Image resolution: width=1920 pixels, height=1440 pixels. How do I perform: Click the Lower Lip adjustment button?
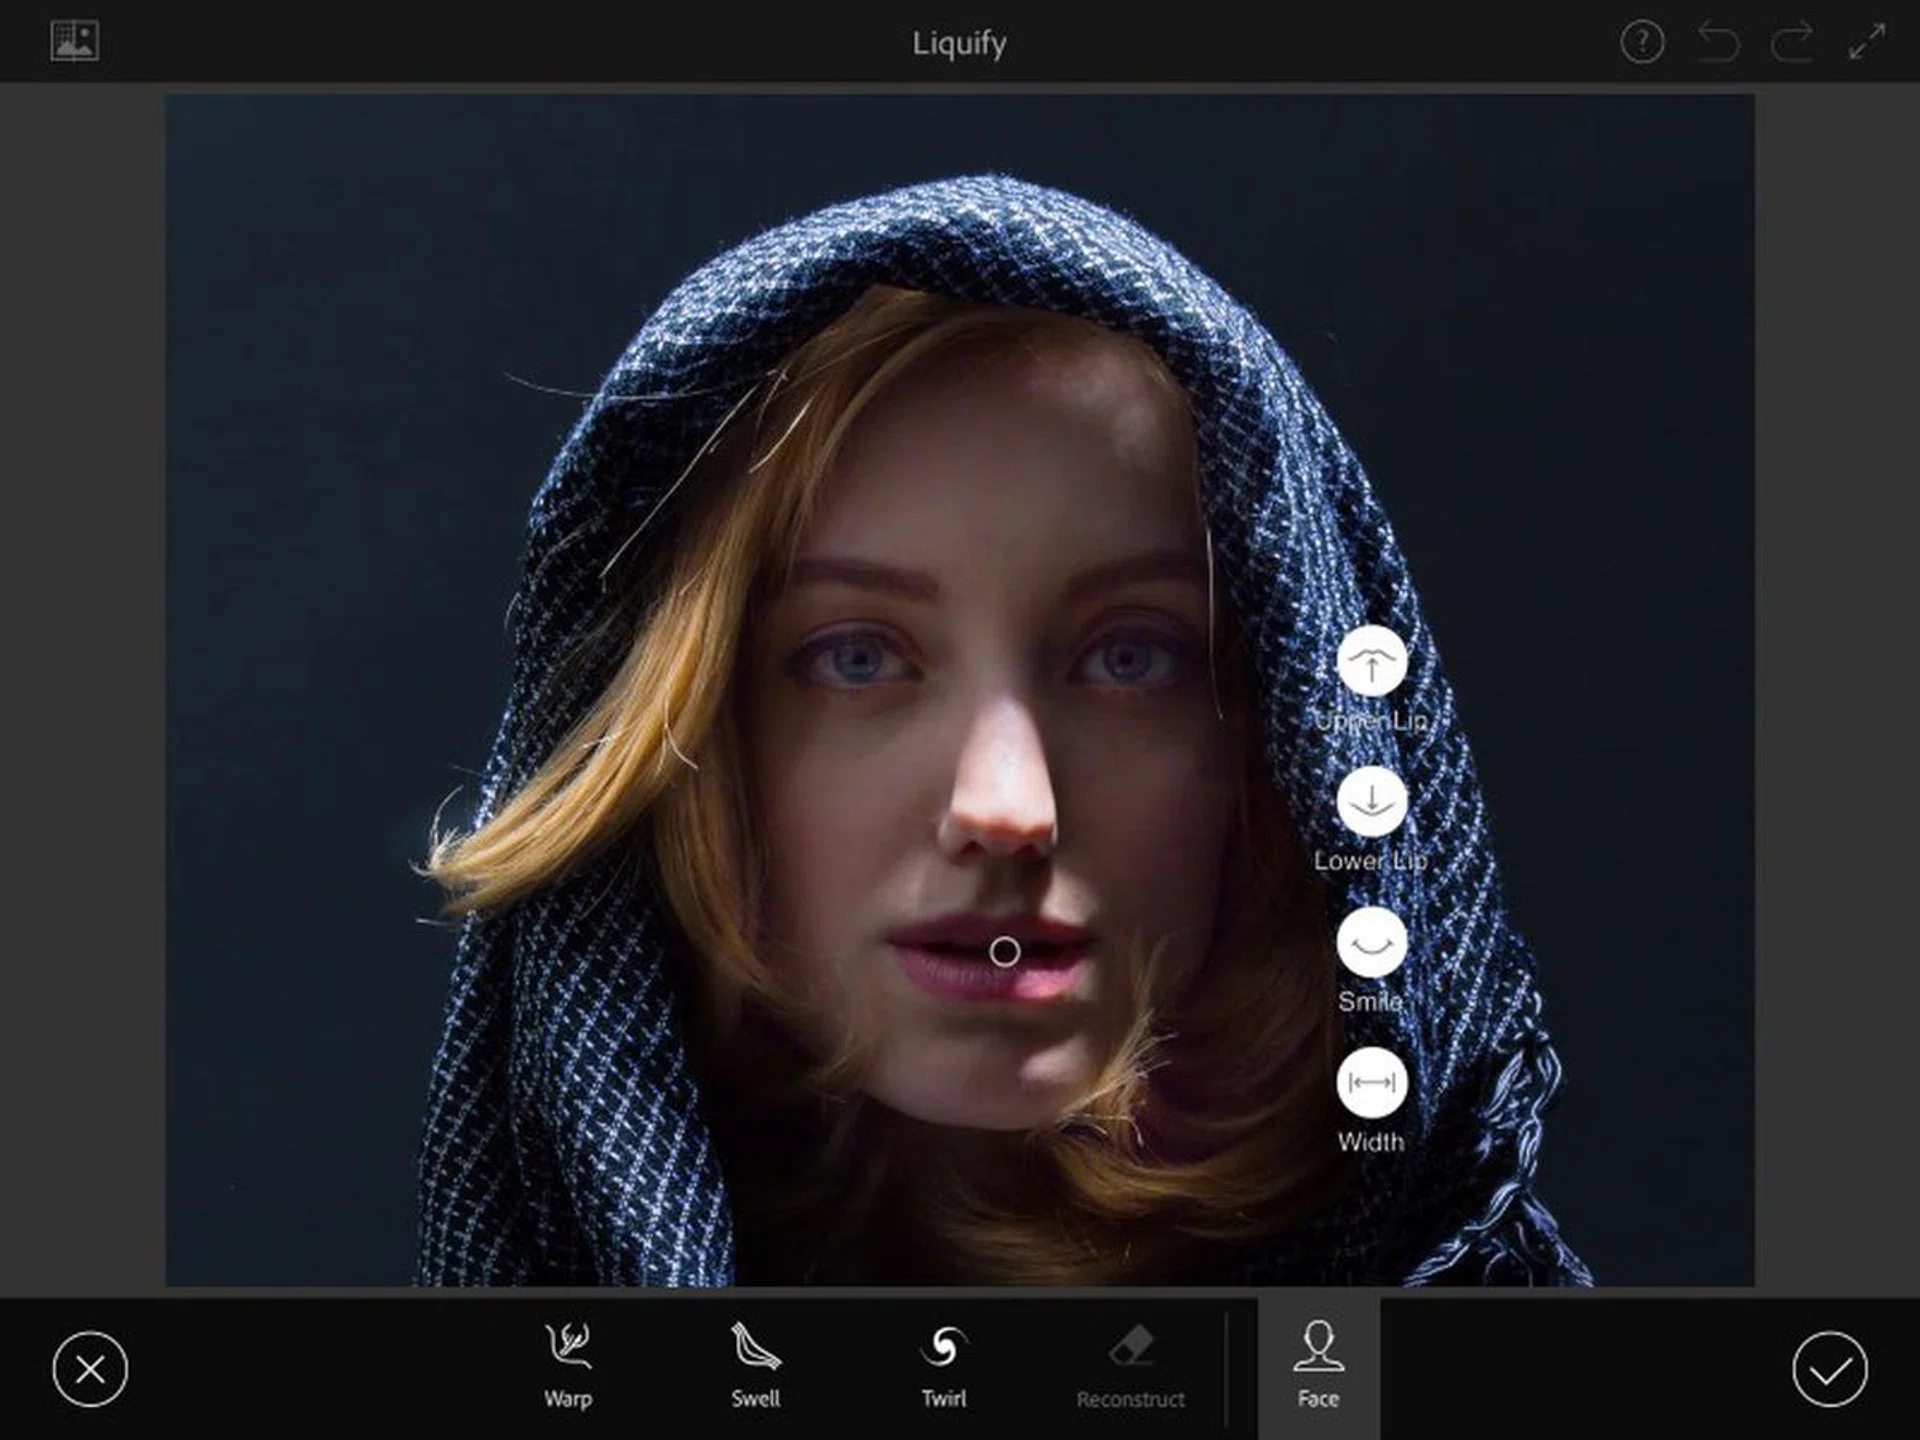click(x=1371, y=802)
